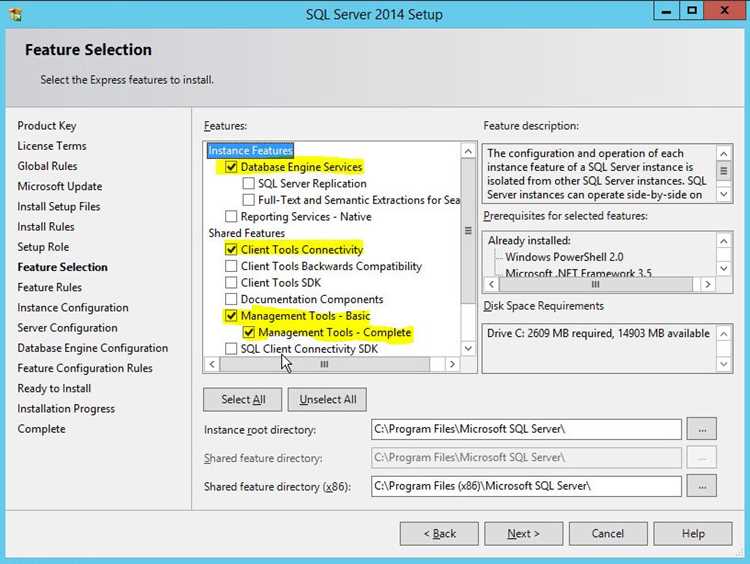750x564 pixels.
Task: Click the Shared feature directory (x86) field
Action: (526, 486)
